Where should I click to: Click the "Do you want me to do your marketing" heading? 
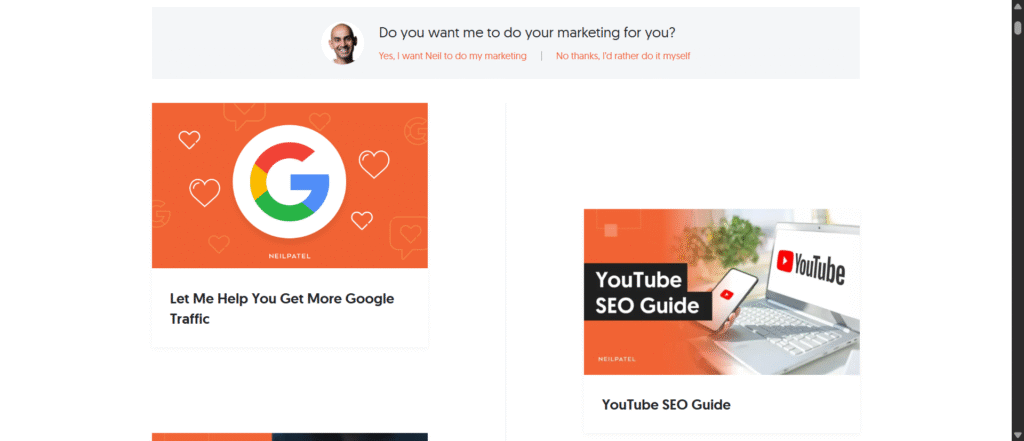coord(527,32)
